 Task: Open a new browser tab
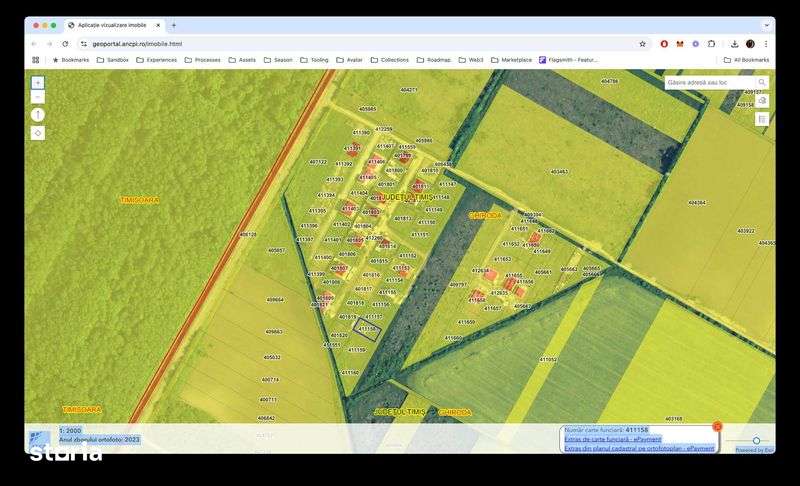pyautogui.click(x=173, y=25)
